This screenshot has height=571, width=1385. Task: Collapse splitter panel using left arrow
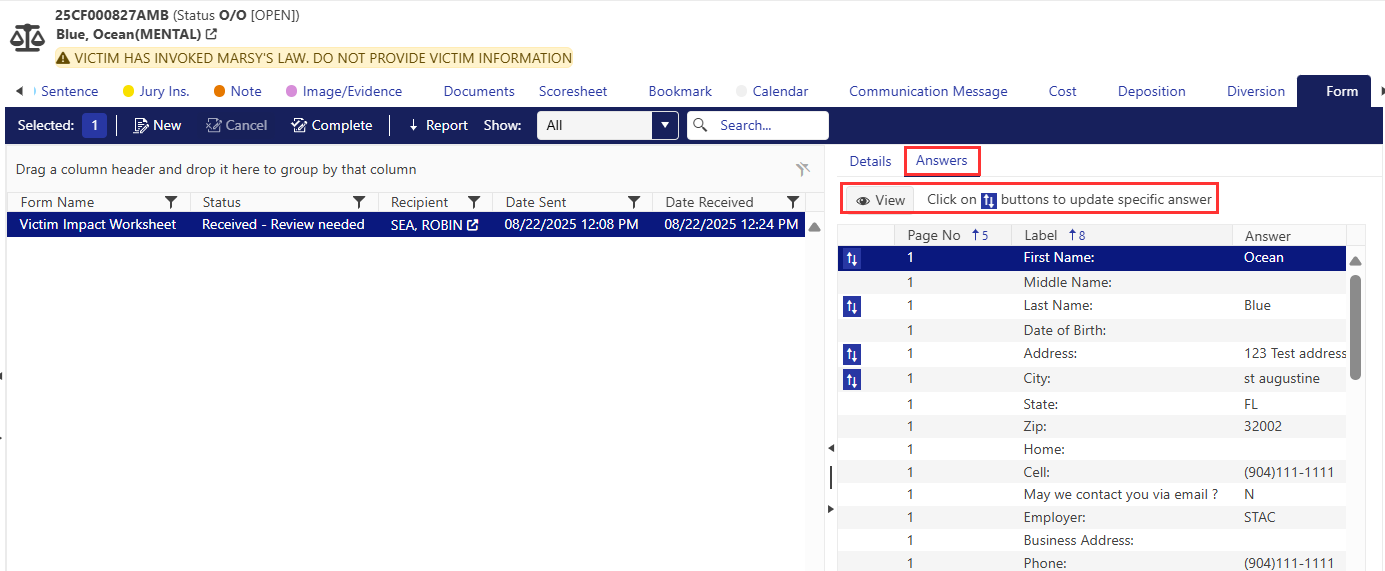point(830,448)
